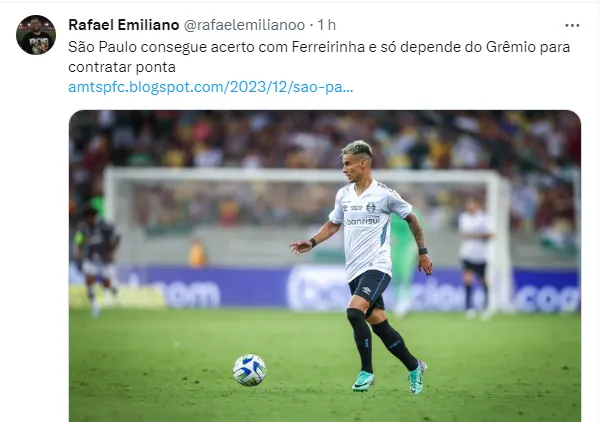Click the @rafaelemilianoo handle
Image resolution: width=612 pixels, height=422 pixels.
click(x=244, y=25)
